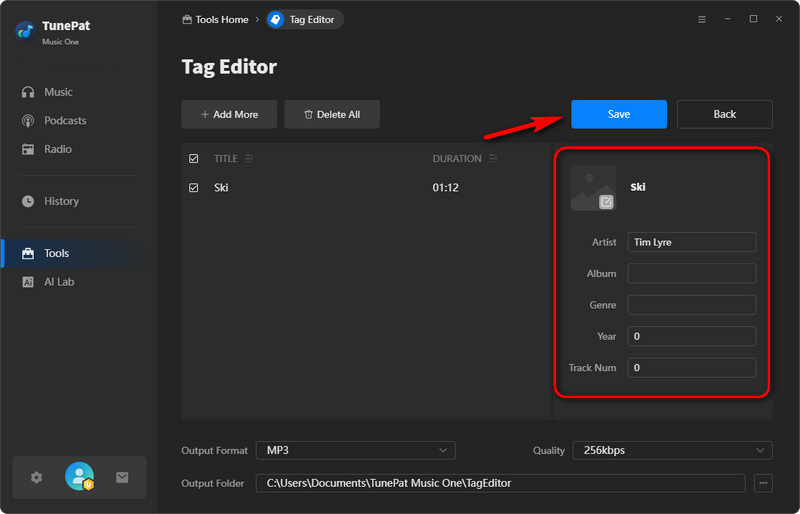Click the History clock icon
Viewport: 800px width, 514px height.
28,201
